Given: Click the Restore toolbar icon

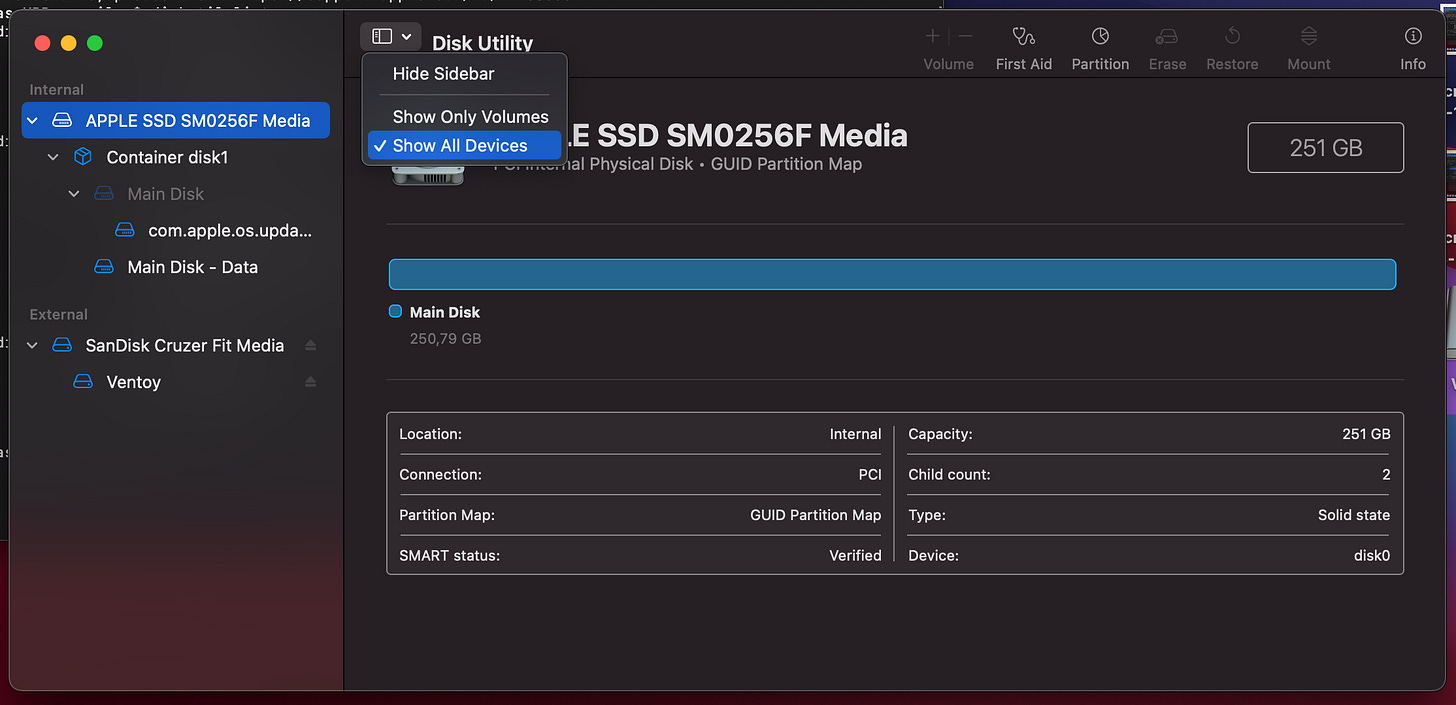Looking at the screenshot, I should pos(1232,37).
